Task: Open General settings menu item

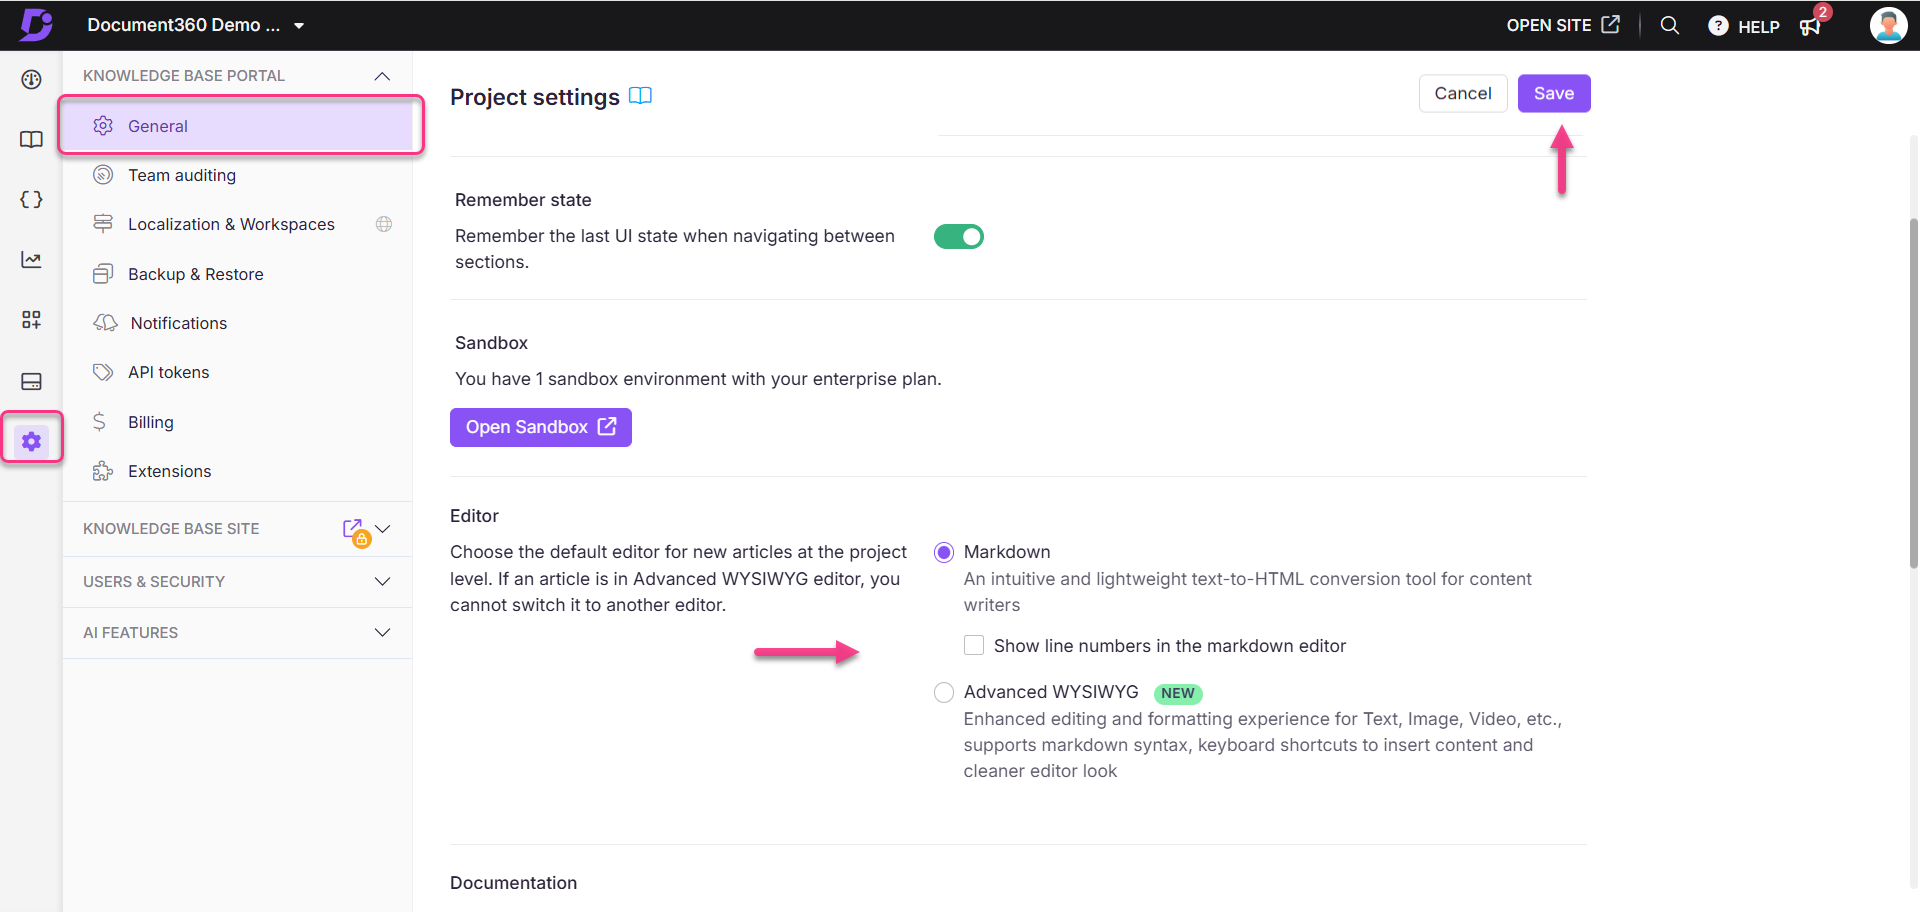Action: pos(237,126)
